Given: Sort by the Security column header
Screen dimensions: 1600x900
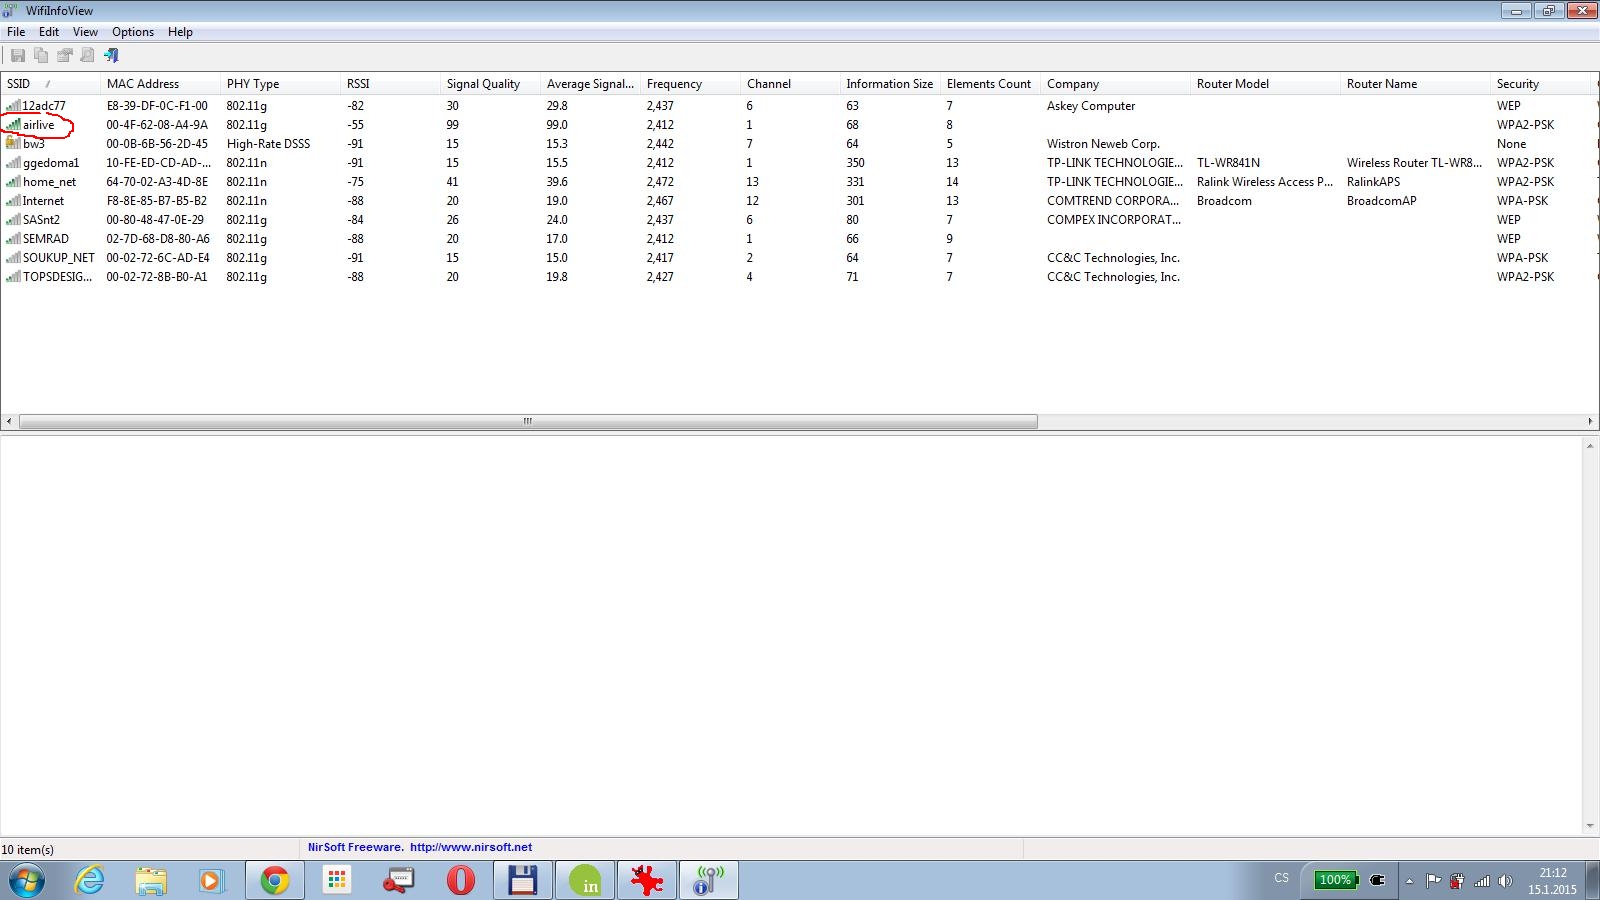Looking at the screenshot, I should click(x=1540, y=84).
